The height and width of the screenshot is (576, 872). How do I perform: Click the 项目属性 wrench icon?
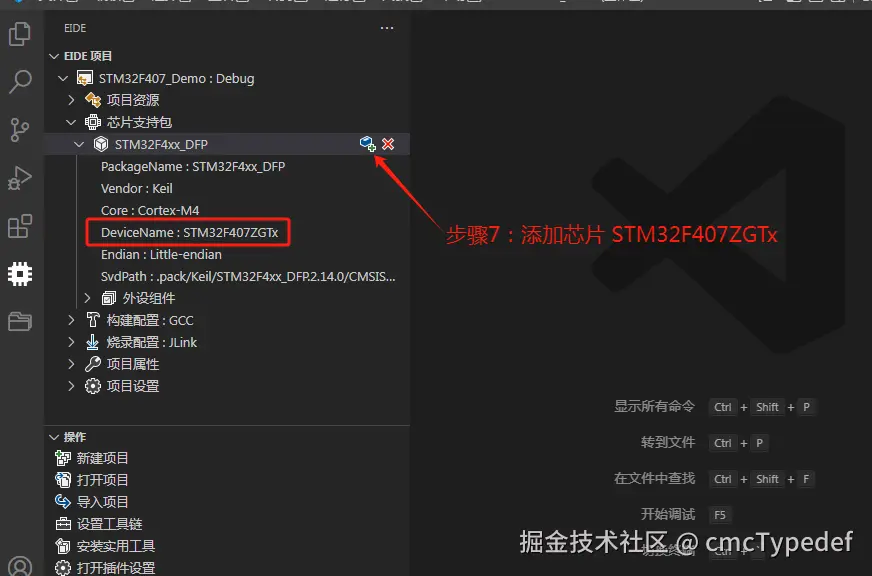coord(93,364)
